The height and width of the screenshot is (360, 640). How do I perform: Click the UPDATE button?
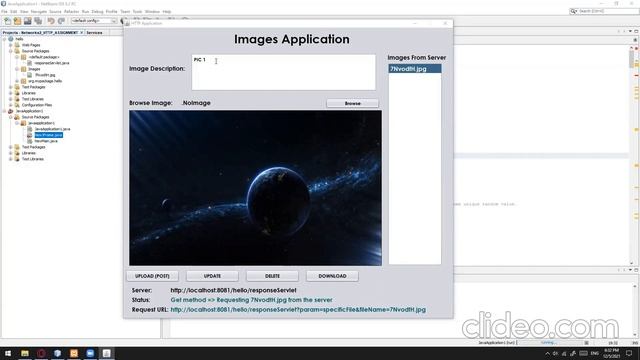pos(212,276)
